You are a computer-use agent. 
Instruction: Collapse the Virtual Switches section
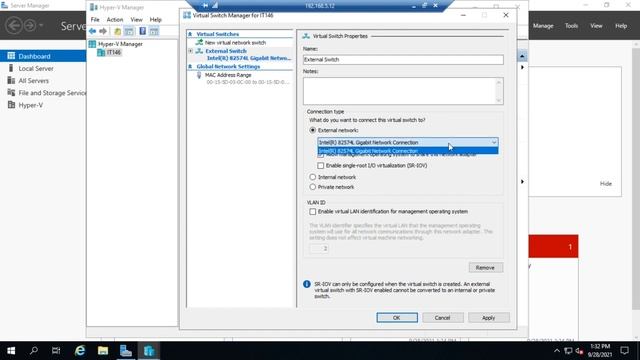190,34
